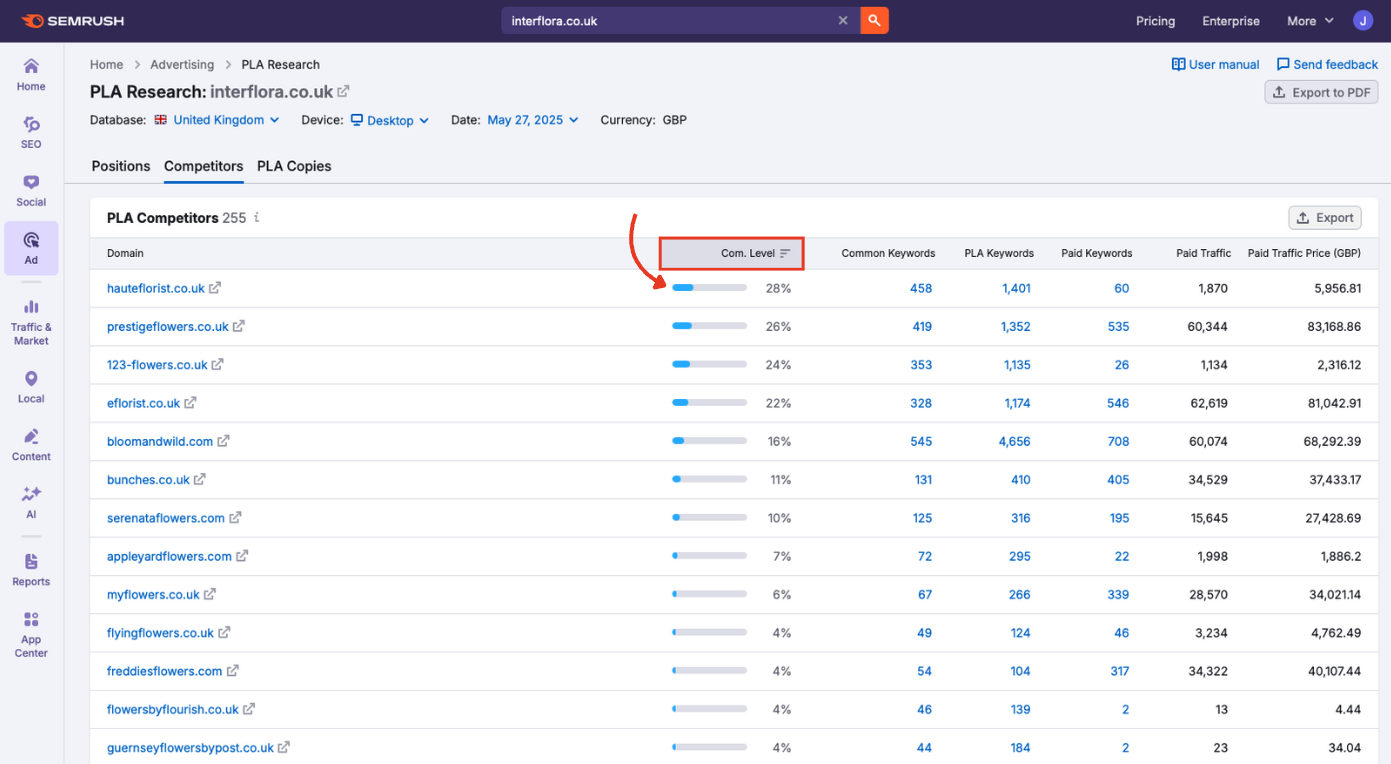Screen dimensions: 1391x764
Task: Open the Local sidebar section
Action: point(31,386)
